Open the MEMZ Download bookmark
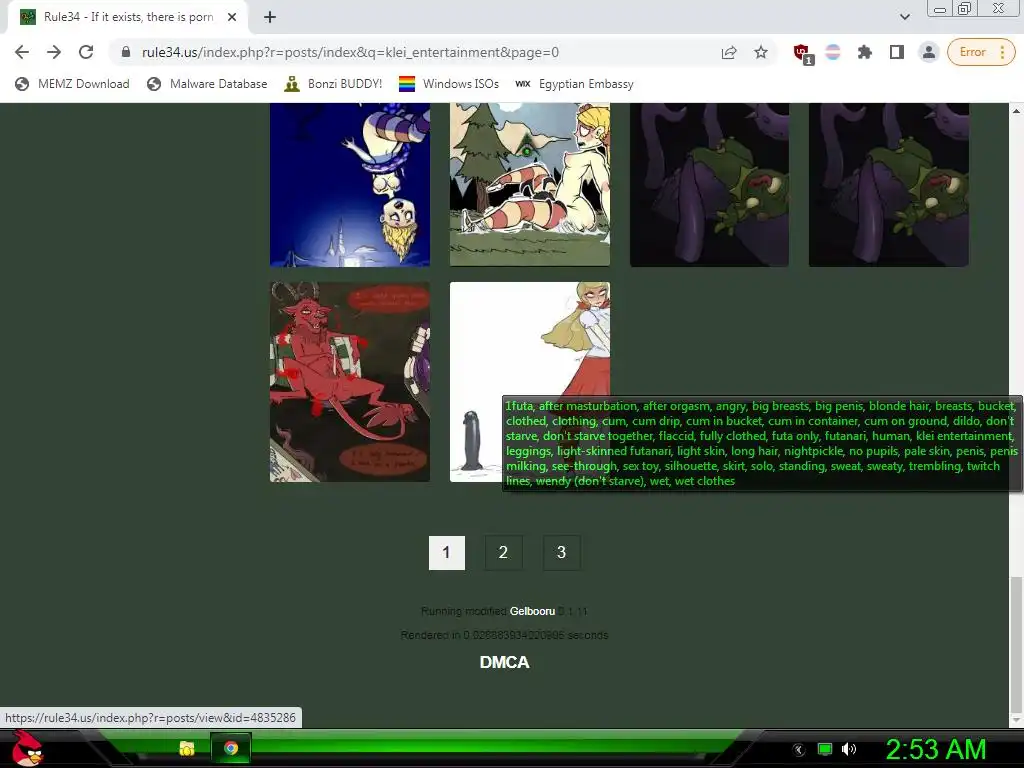1024x768 pixels. 72,84
